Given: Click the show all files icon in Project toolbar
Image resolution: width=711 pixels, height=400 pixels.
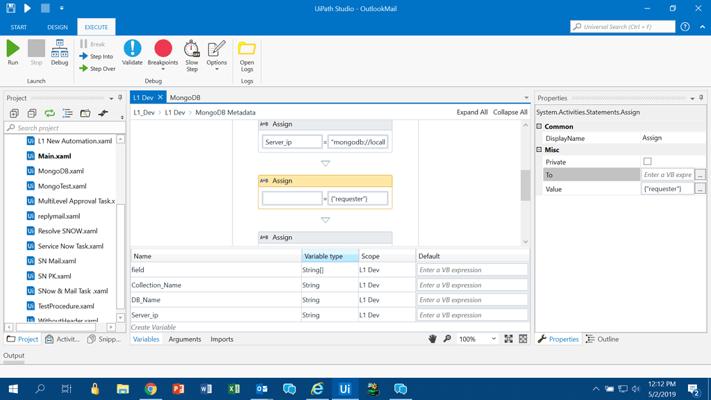Looking at the screenshot, I should (x=68, y=113).
